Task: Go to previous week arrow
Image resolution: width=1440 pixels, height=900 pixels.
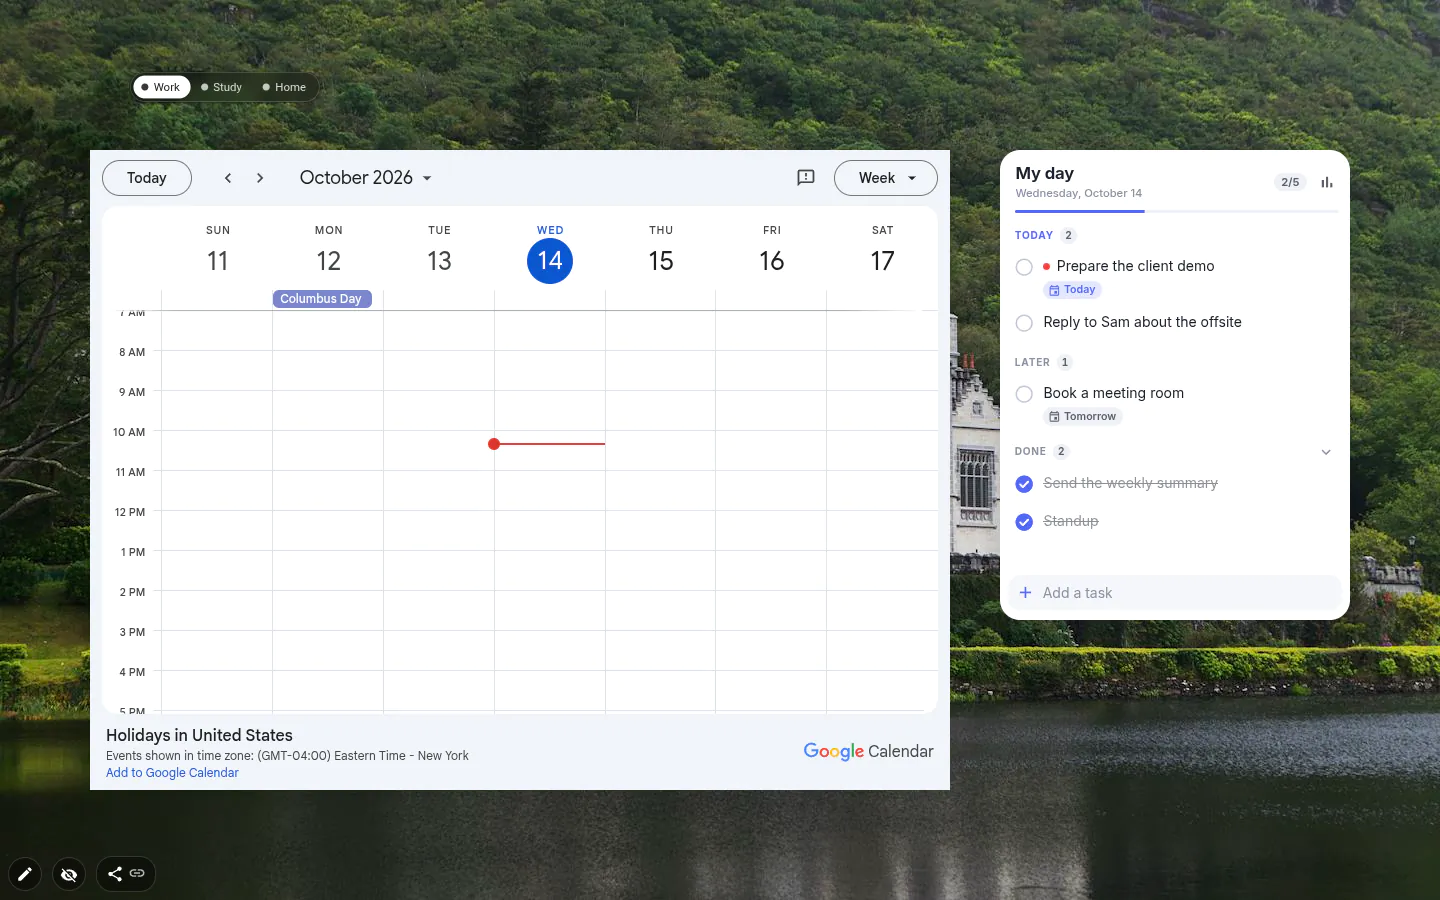Action: (x=228, y=178)
